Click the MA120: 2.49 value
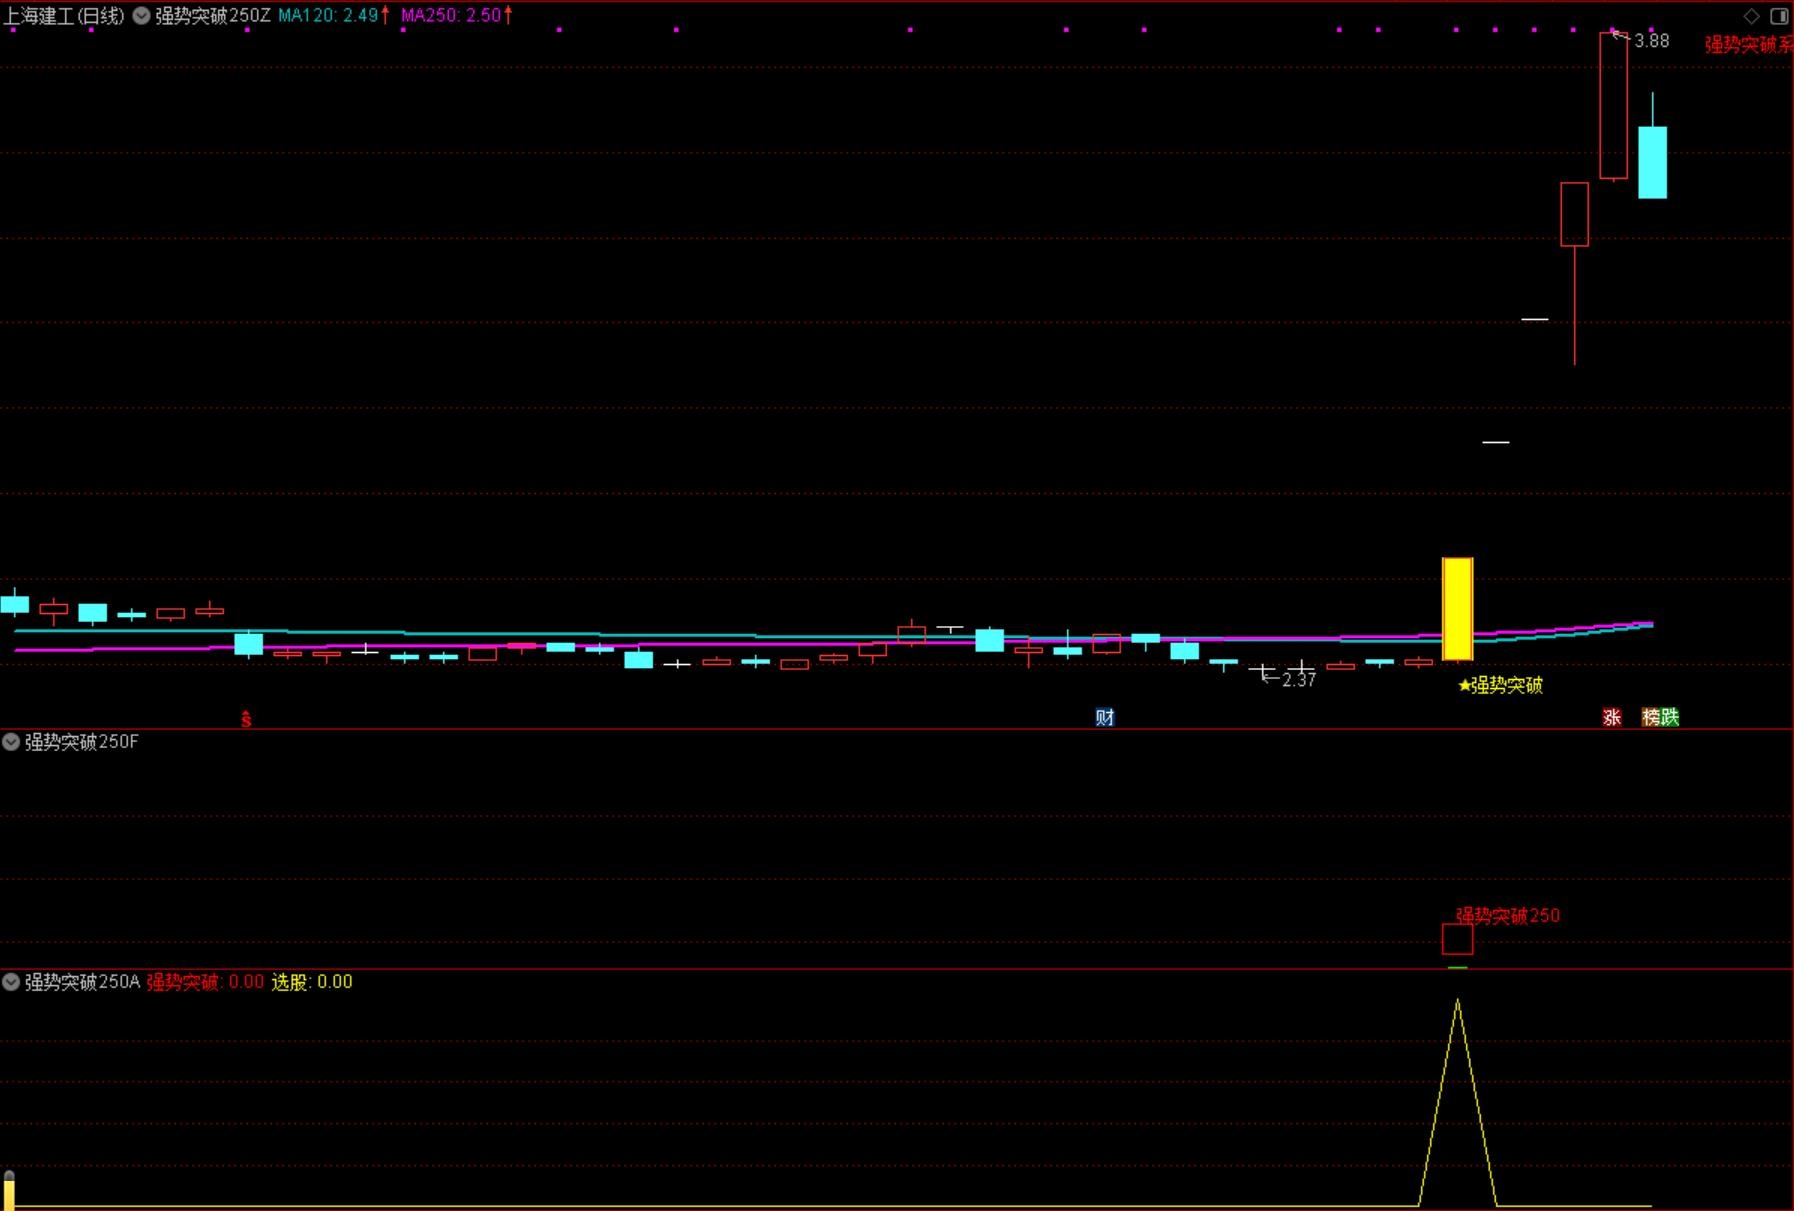This screenshot has width=1794, height=1211. pos(328,16)
